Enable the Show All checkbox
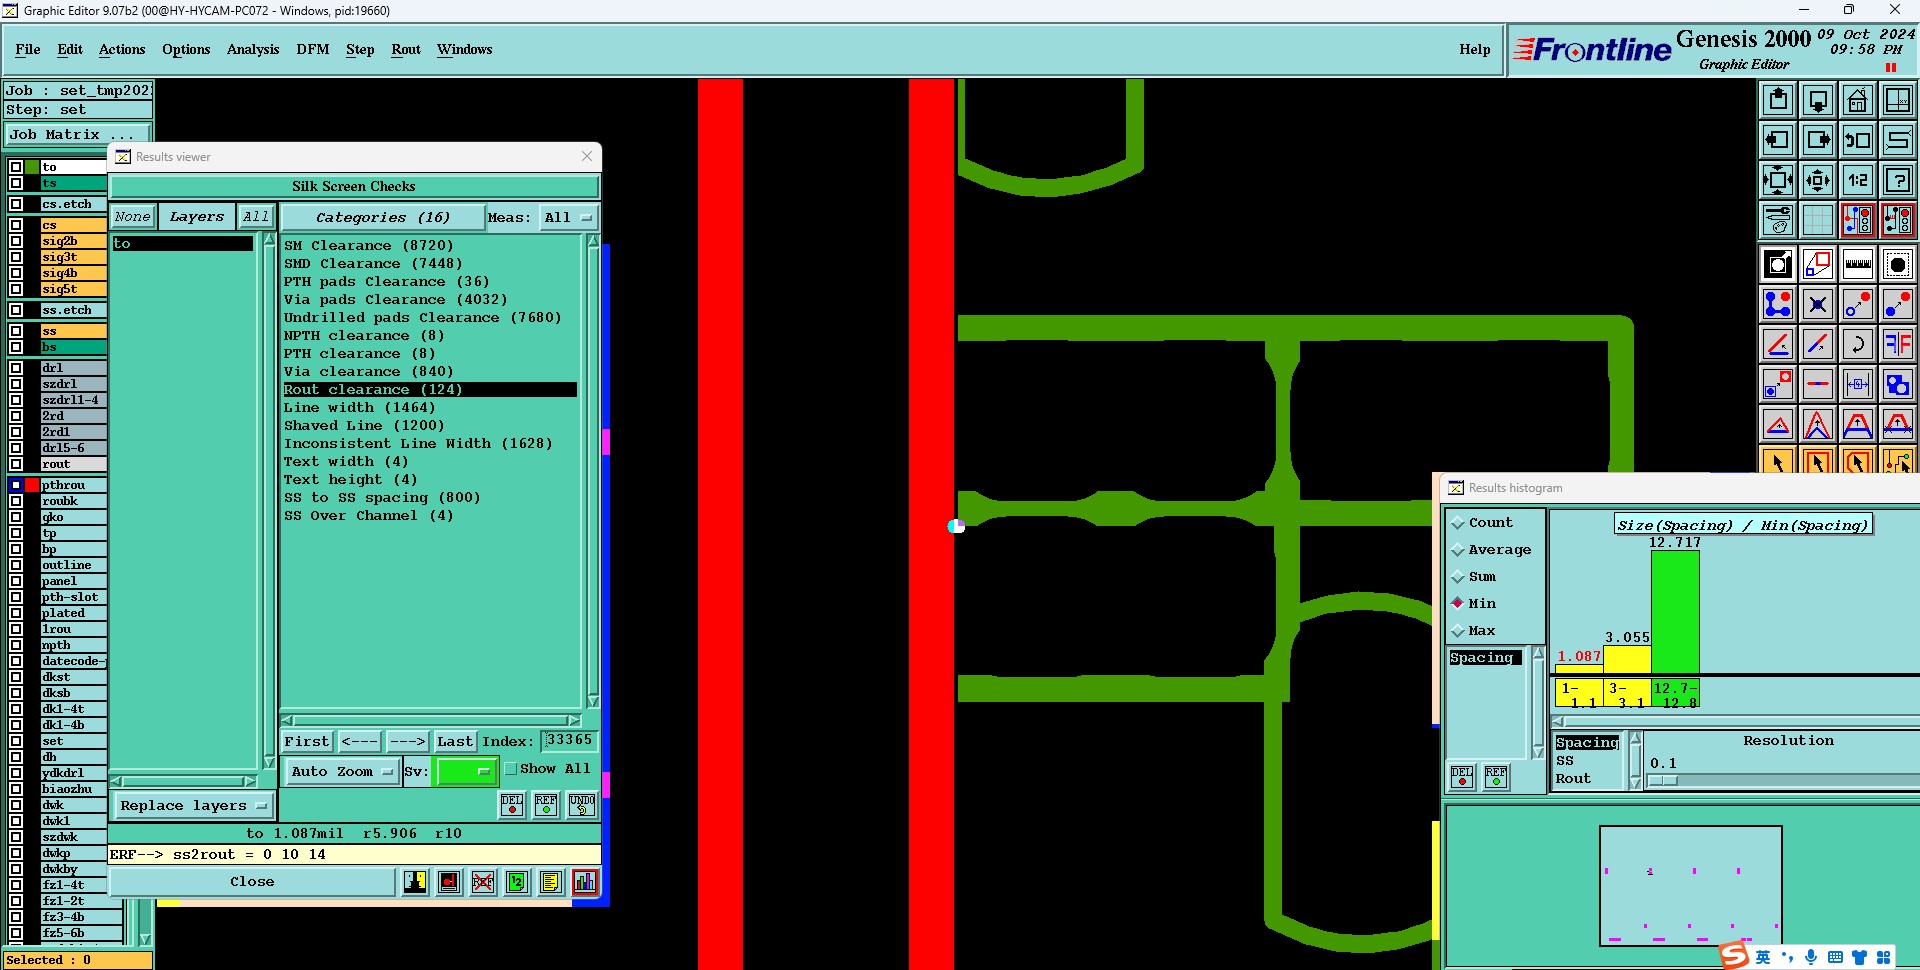 pyautogui.click(x=511, y=769)
